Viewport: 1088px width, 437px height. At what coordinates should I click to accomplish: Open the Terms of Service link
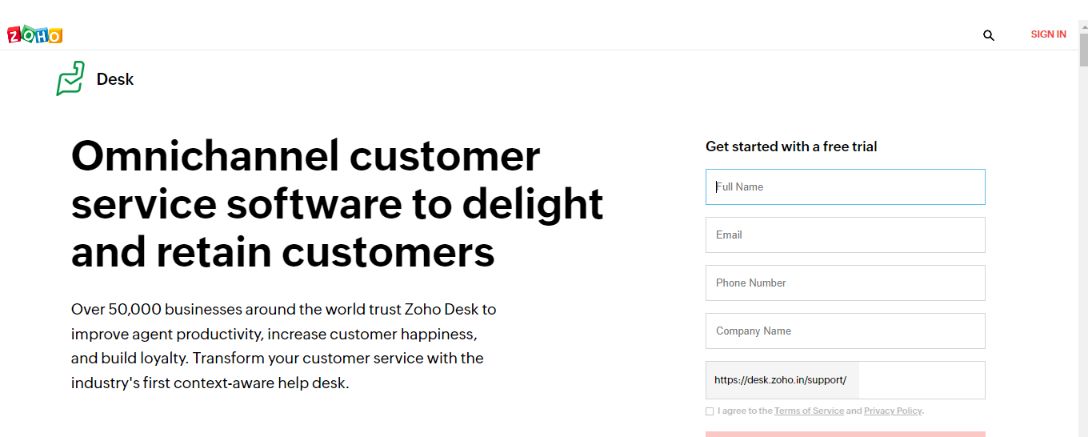pos(809,411)
